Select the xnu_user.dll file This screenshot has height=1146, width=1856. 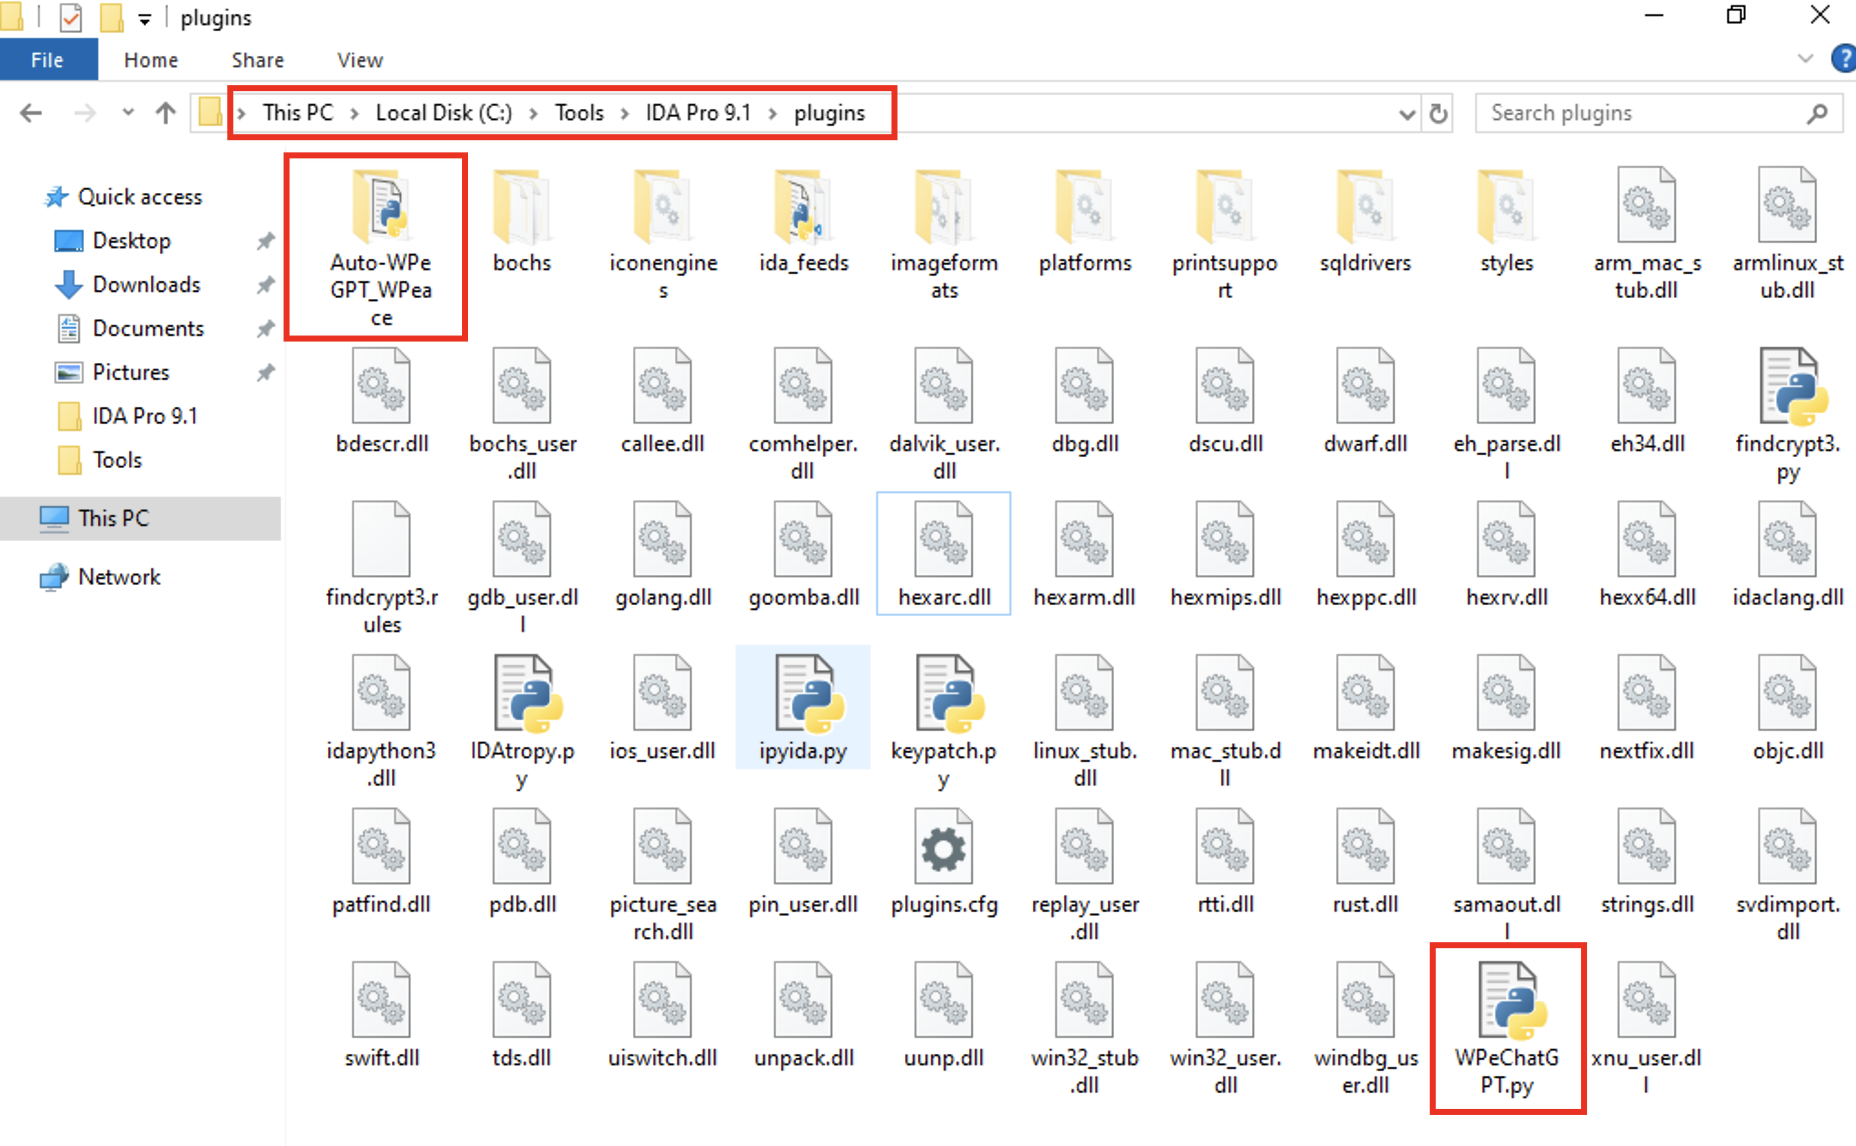(1647, 1029)
